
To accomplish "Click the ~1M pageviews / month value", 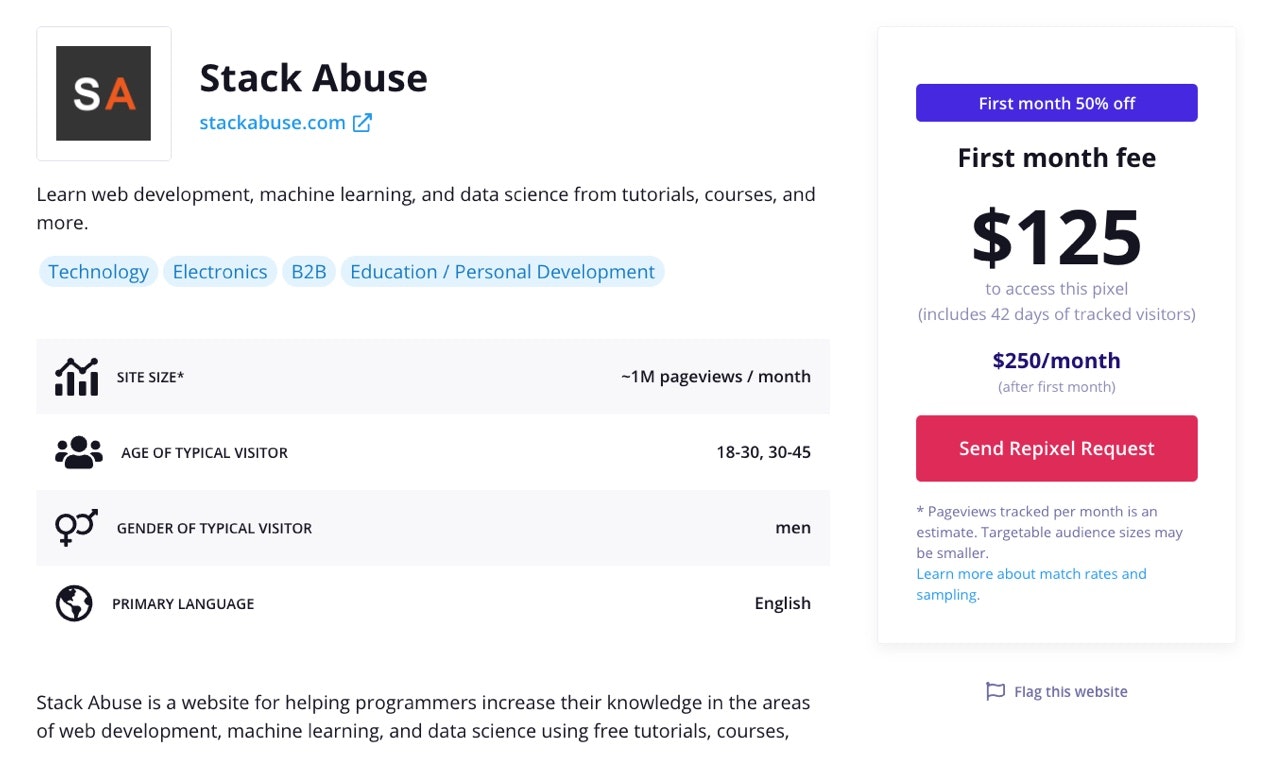I will (715, 377).
